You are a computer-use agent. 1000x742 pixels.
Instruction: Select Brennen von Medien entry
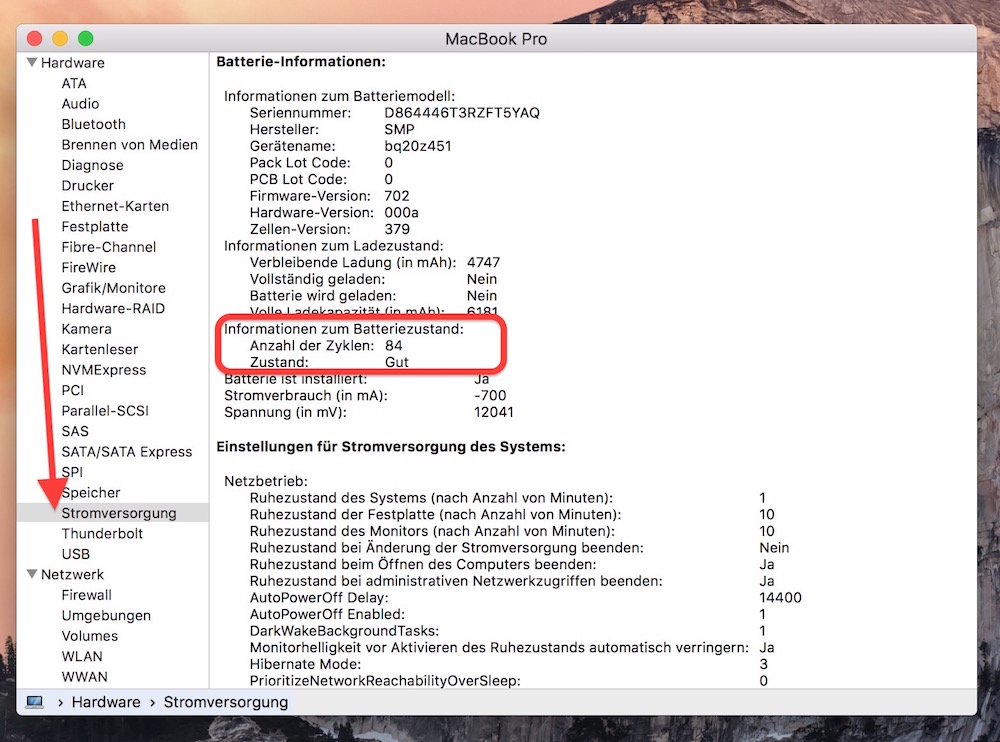129,145
